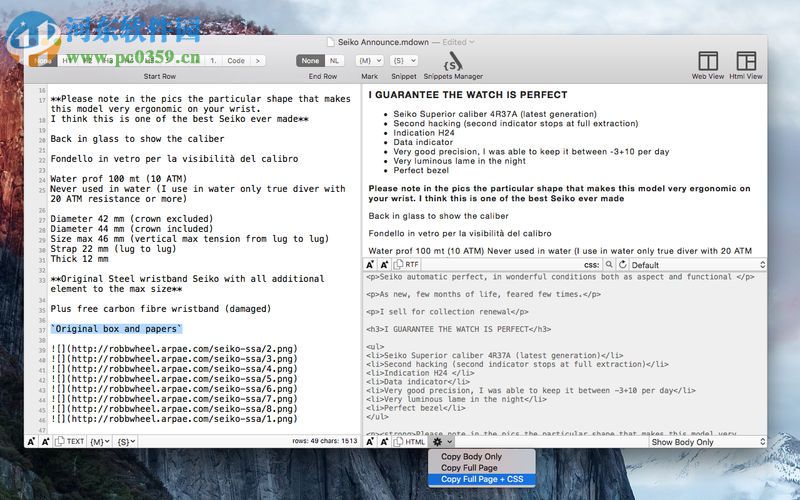Viewport: 800px width, 500px height.
Task: Open the Snippet {S} dropdown in toolbar
Action: coord(404,61)
